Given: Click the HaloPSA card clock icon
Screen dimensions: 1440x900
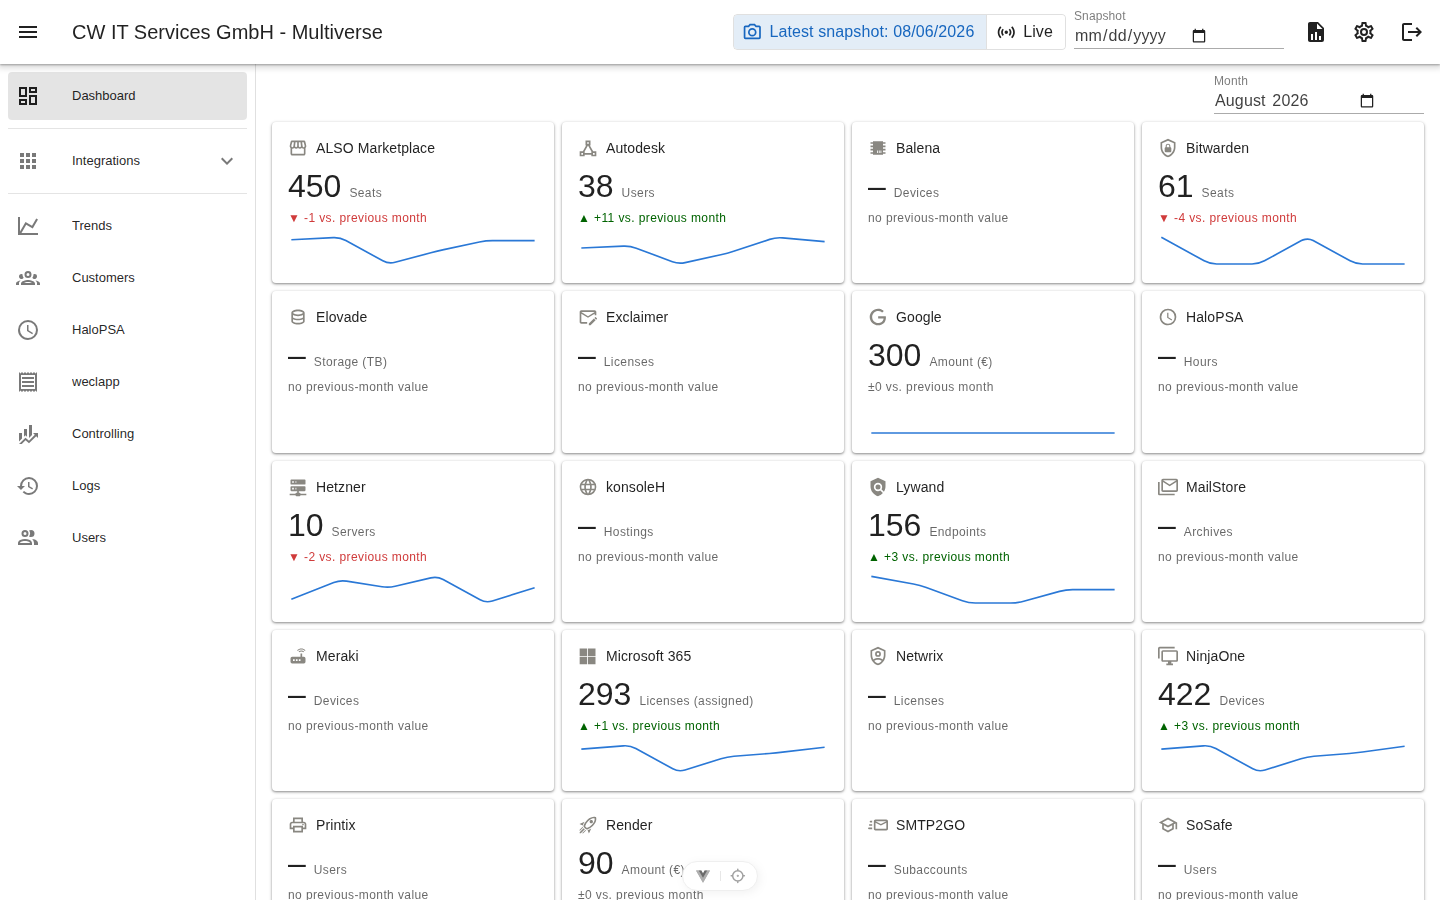Looking at the screenshot, I should tap(1168, 317).
